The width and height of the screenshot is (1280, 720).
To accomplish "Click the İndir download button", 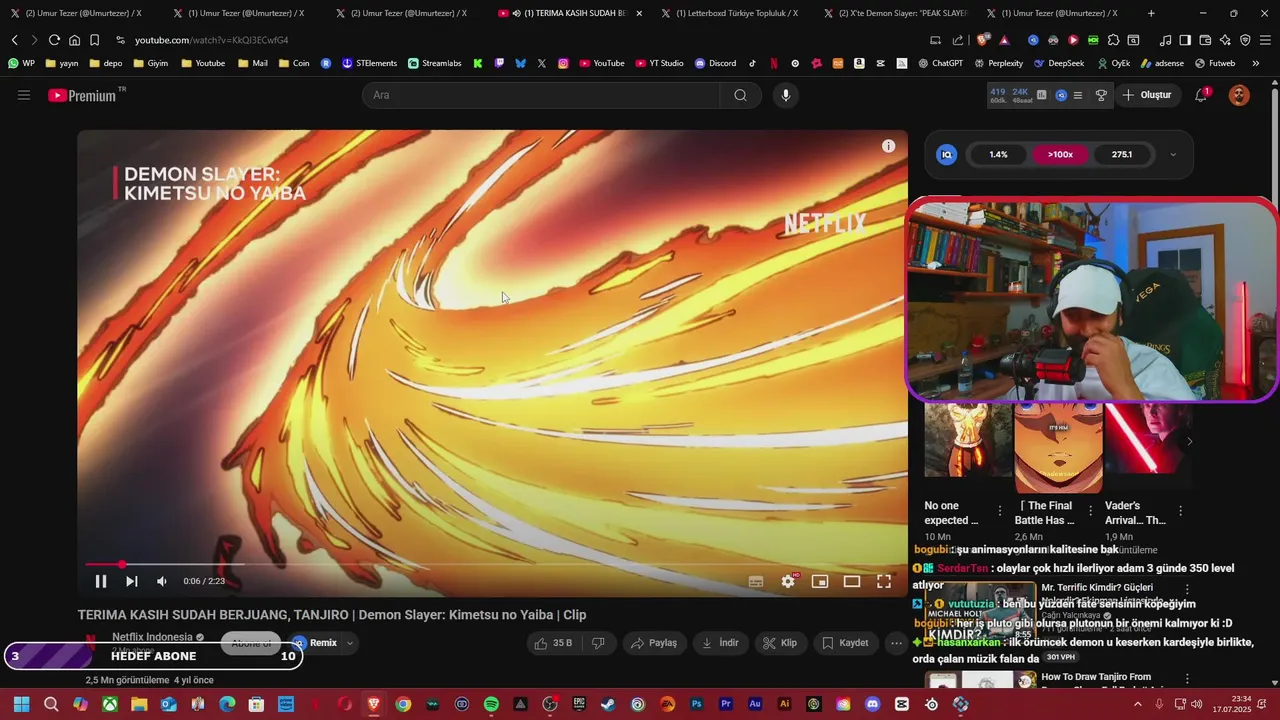I will coord(720,643).
